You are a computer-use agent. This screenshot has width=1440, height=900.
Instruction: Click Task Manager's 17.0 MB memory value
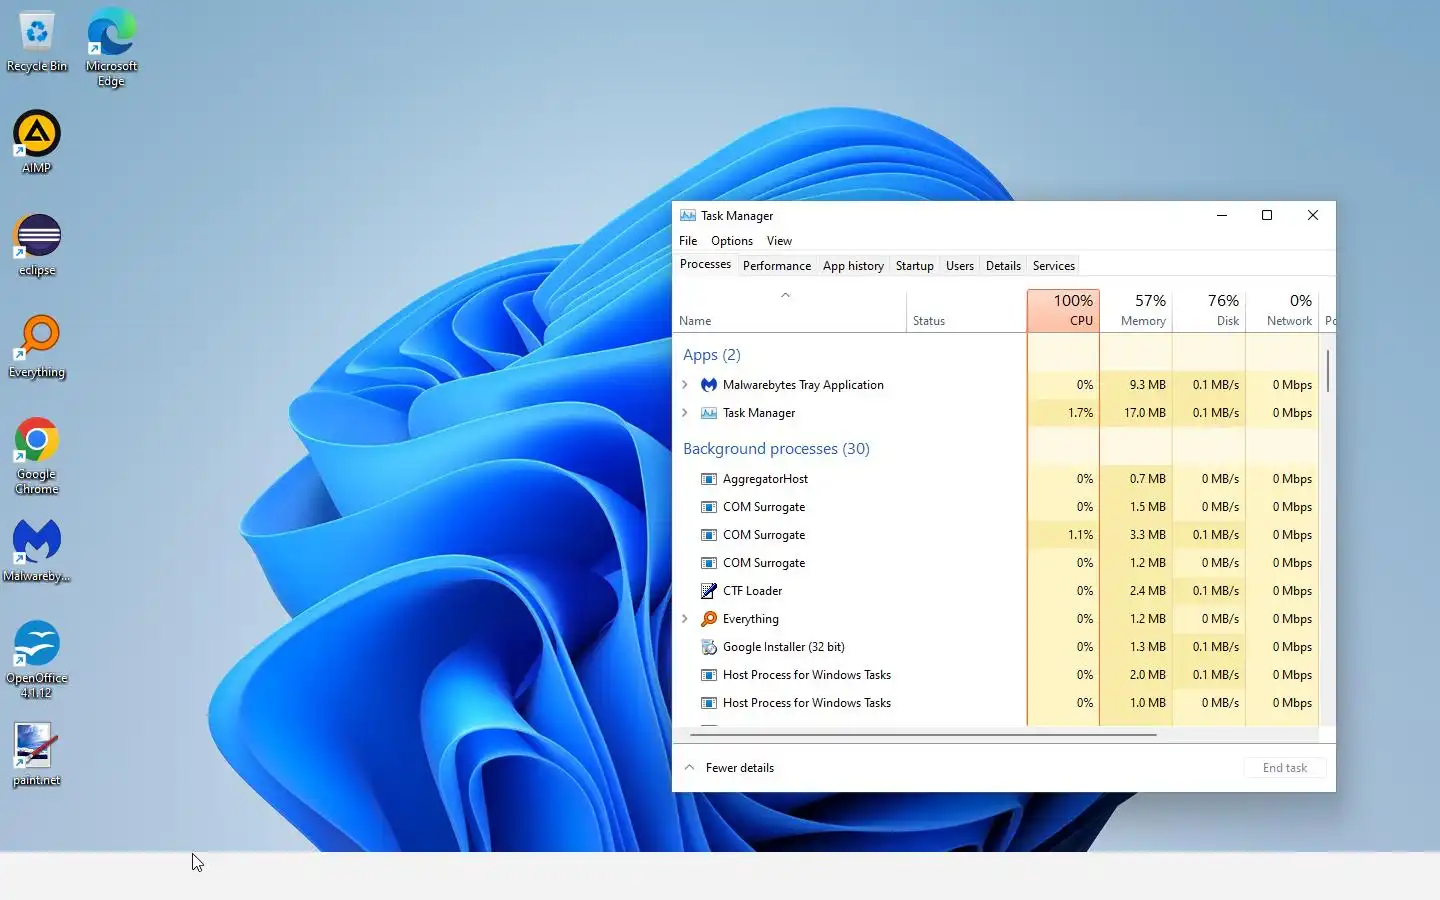pyautogui.click(x=1145, y=413)
